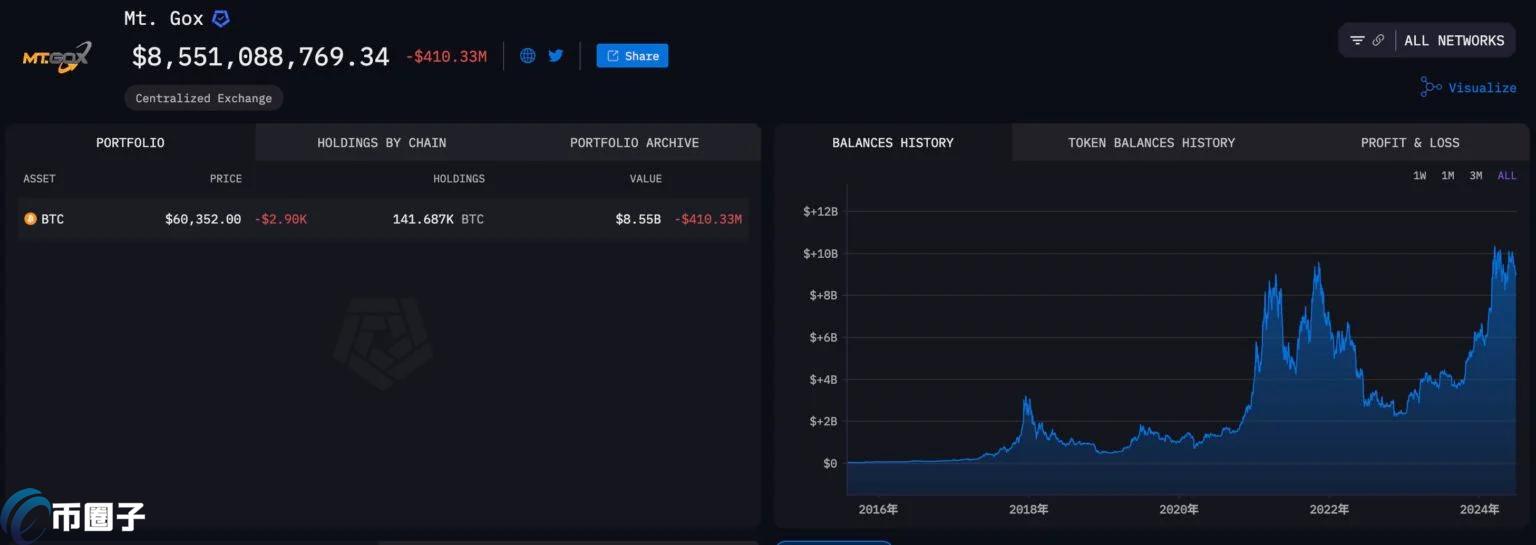Select the 1W chart range

click(1419, 175)
